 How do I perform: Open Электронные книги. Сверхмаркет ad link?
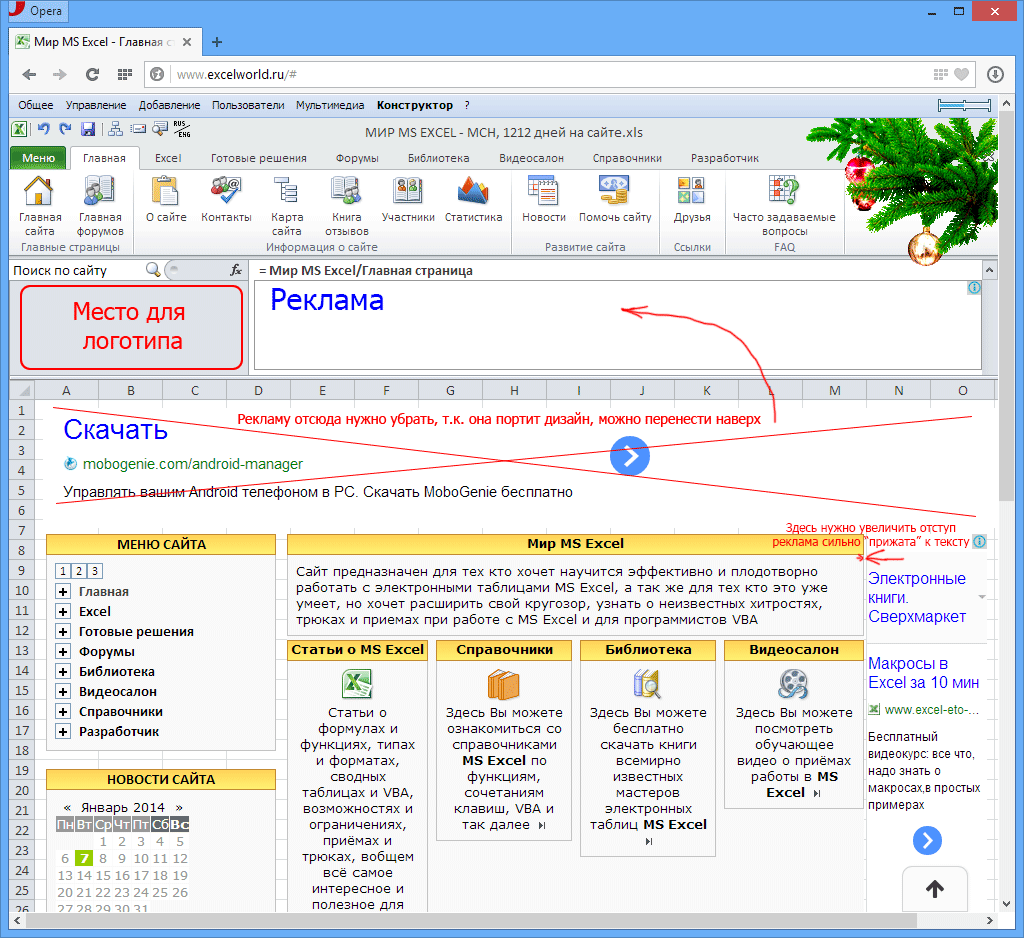(917, 598)
